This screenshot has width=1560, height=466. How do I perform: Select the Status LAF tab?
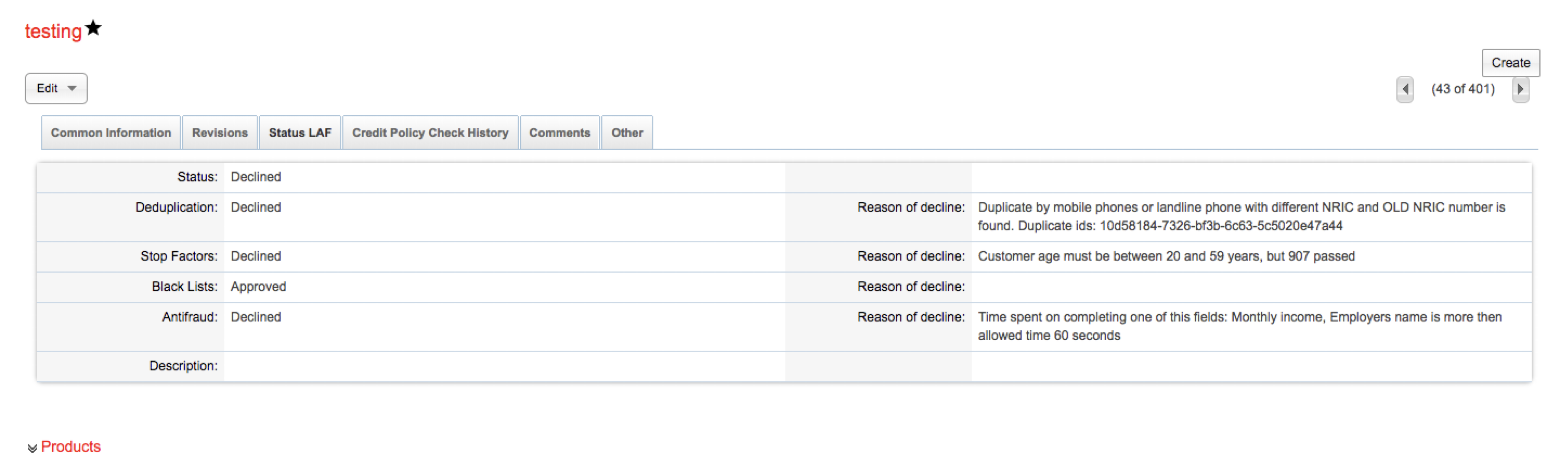[300, 133]
